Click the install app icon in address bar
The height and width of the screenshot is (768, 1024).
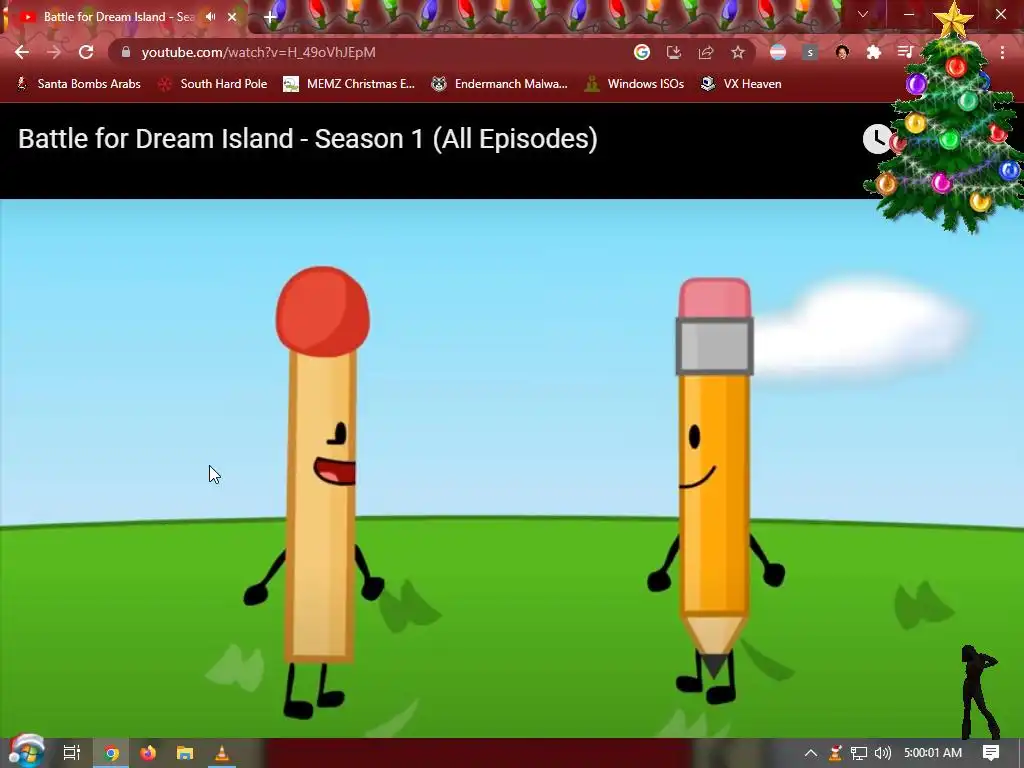tap(674, 52)
